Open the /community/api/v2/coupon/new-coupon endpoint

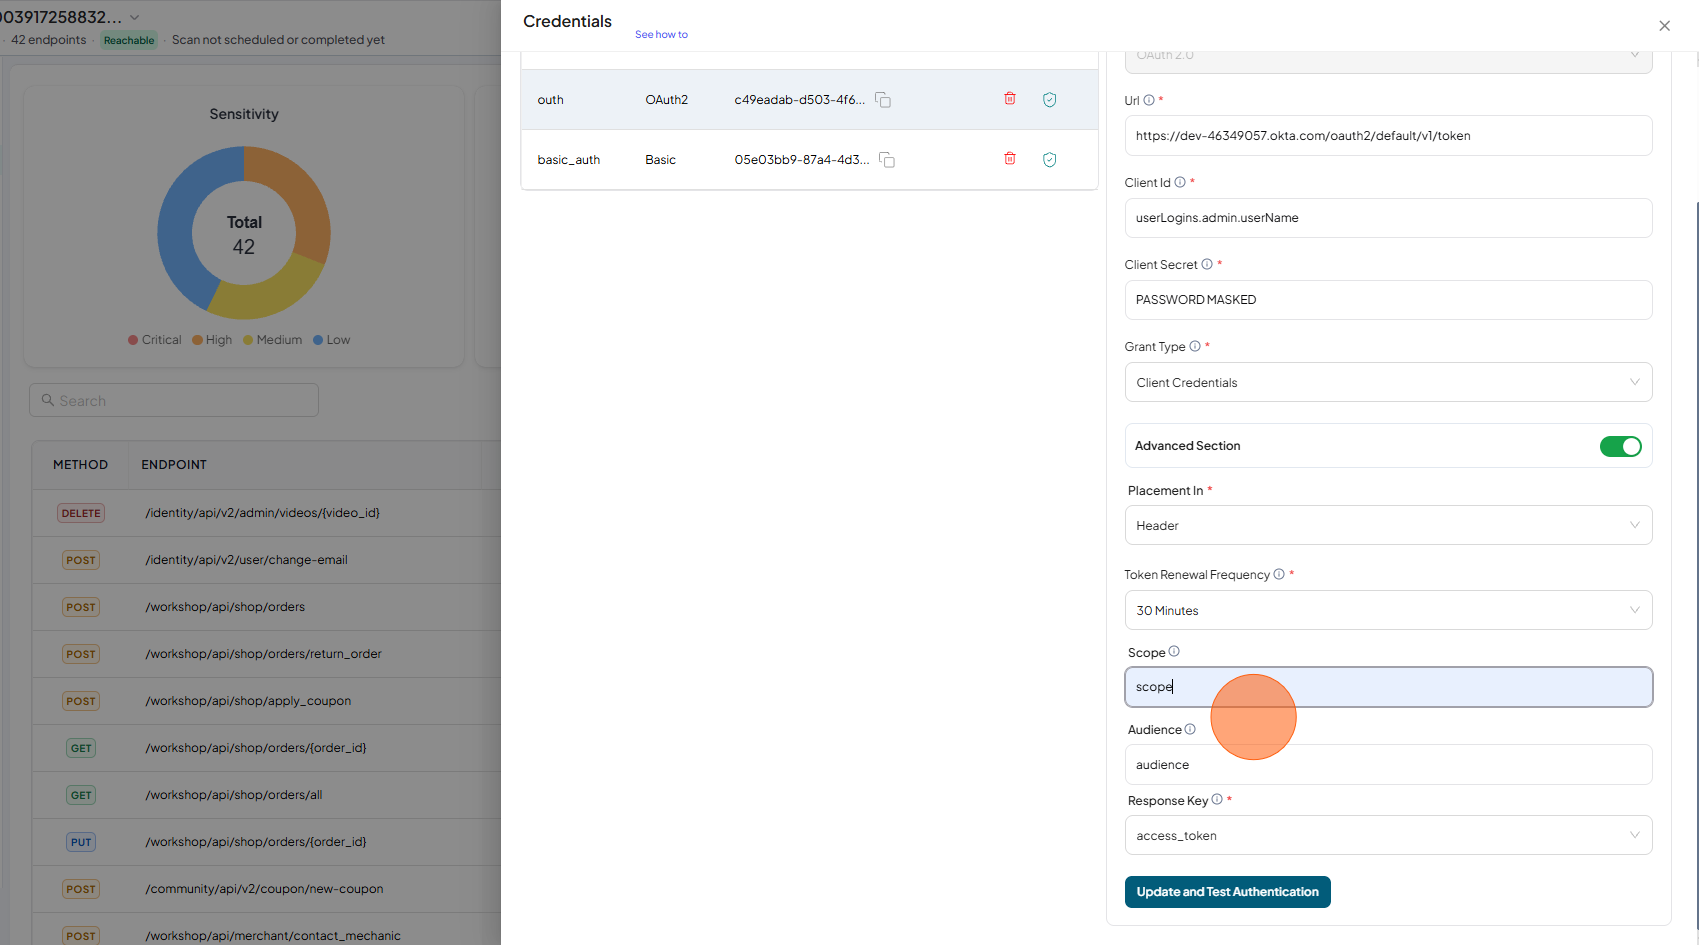[x=266, y=889]
